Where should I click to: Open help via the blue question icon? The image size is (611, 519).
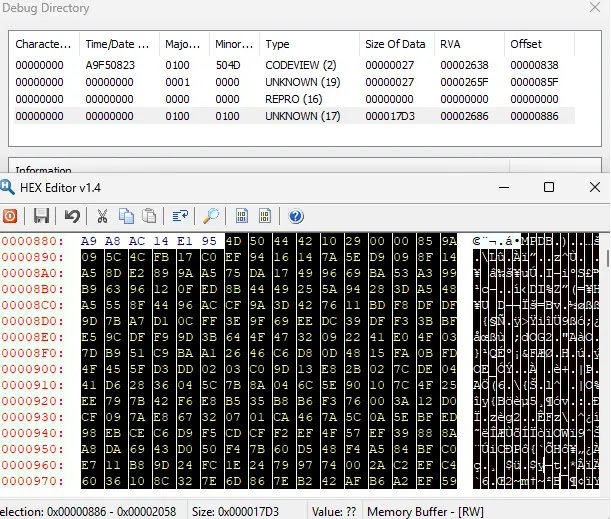point(296,216)
